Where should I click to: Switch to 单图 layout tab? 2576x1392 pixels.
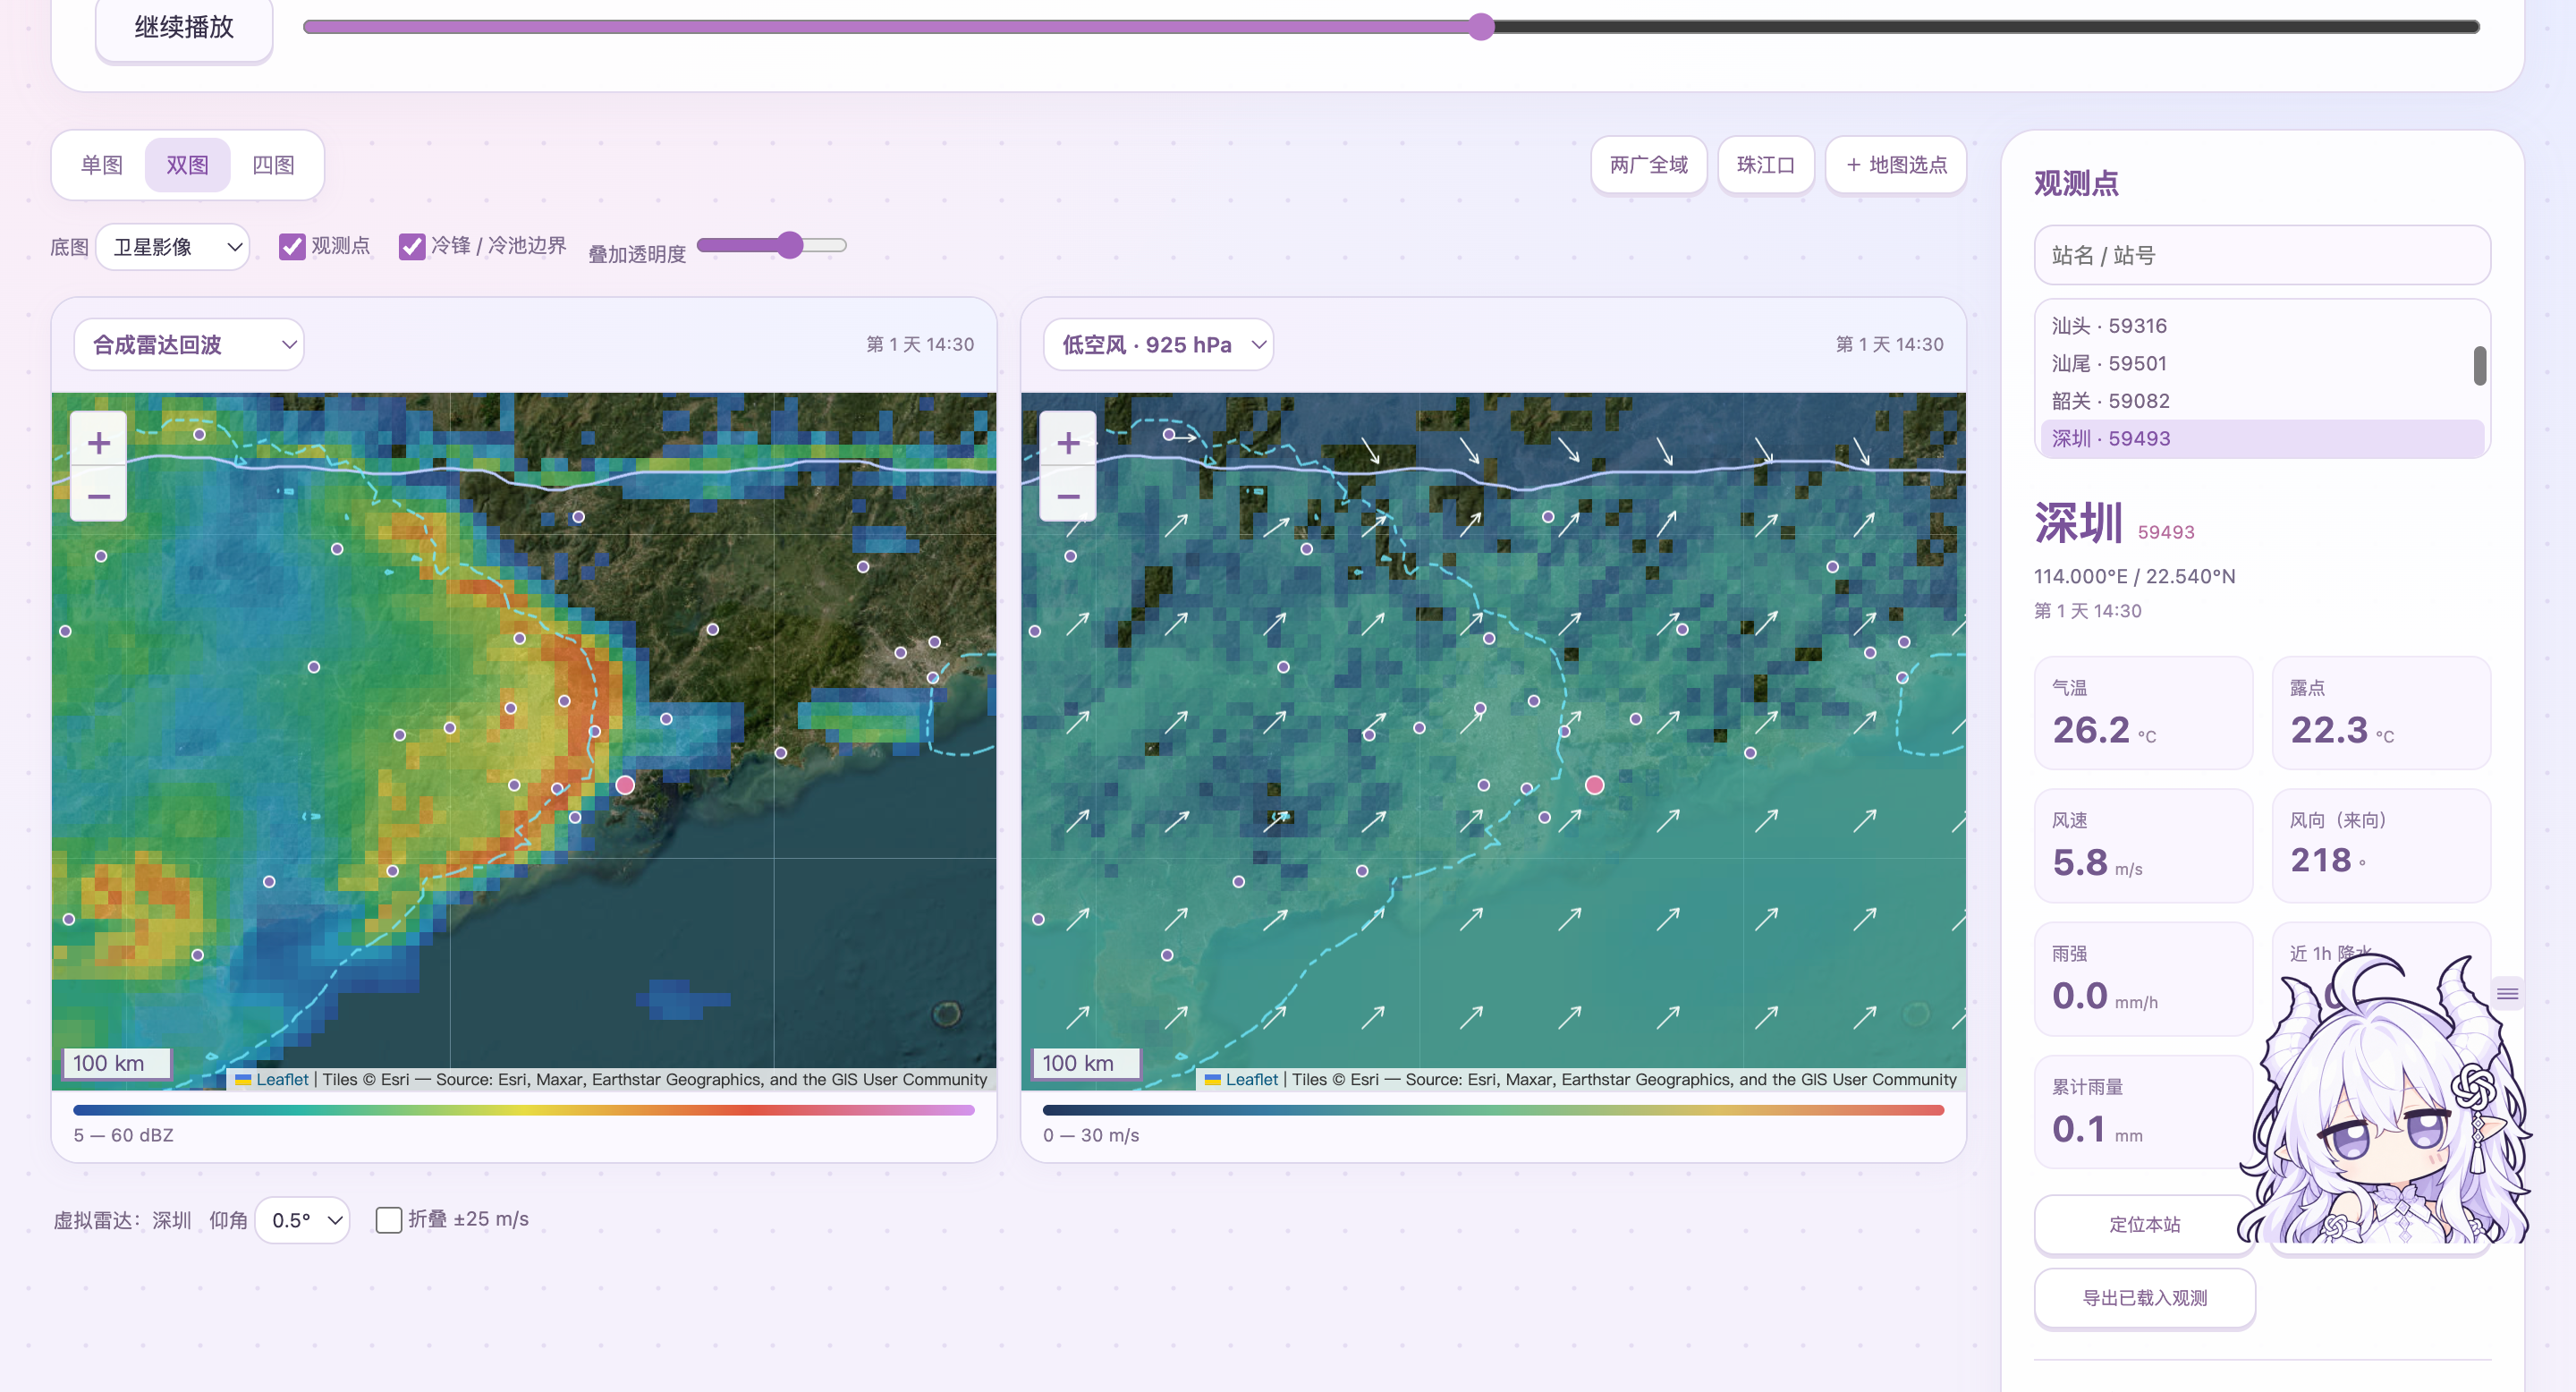(x=102, y=165)
